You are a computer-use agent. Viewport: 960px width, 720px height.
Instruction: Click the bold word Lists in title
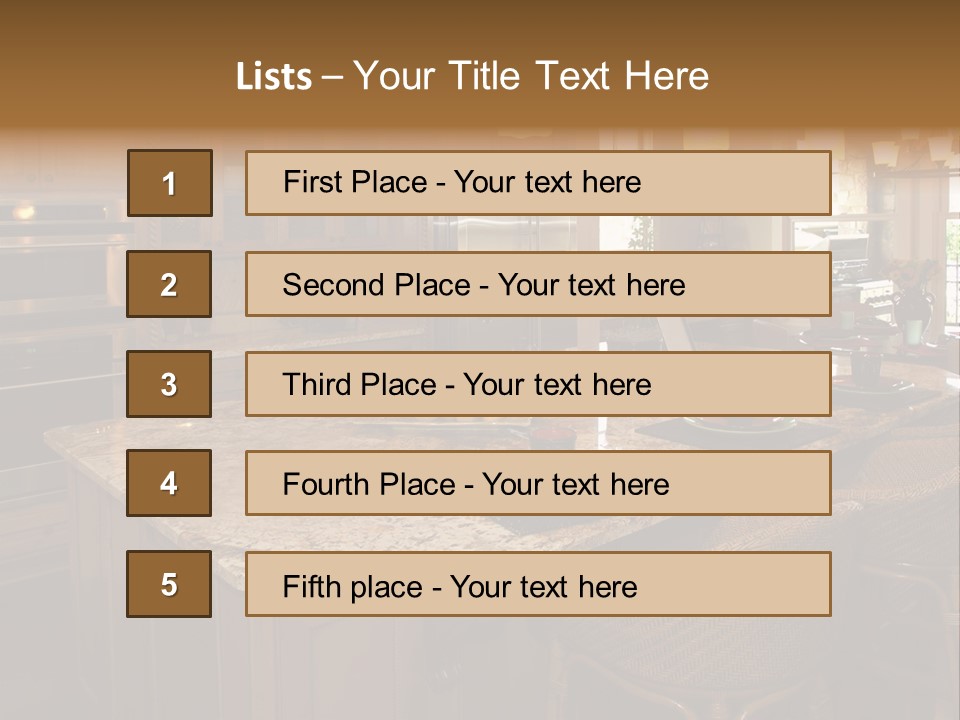pyautogui.click(x=274, y=77)
